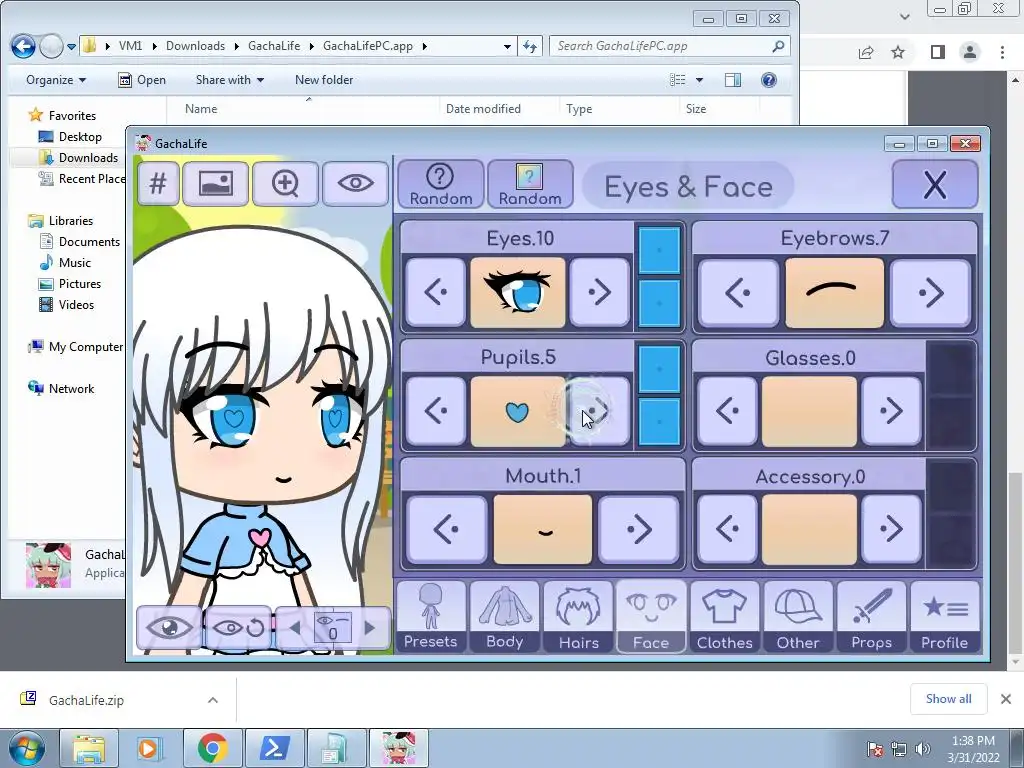Select Network in Explorer sidebar
Viewport: 1024px width, 768px height.
61,389
